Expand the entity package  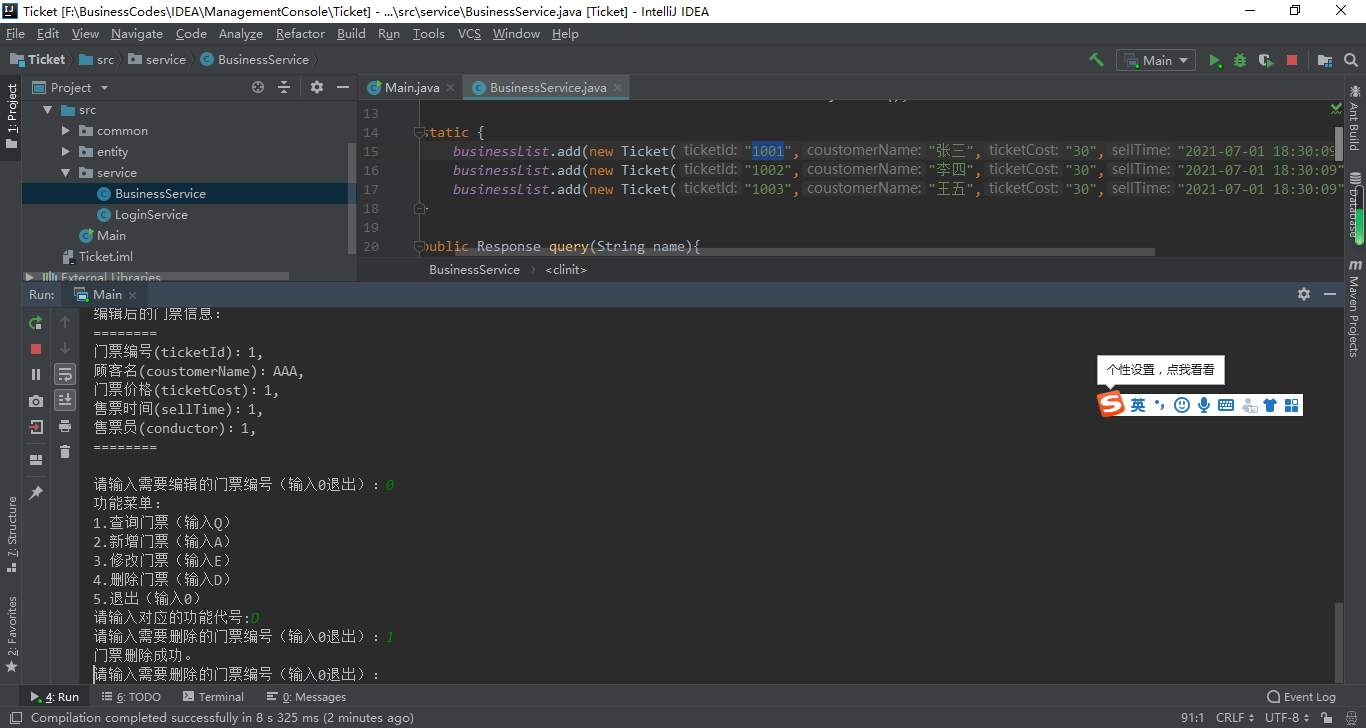pyautogui.click(x=66, y=152)
